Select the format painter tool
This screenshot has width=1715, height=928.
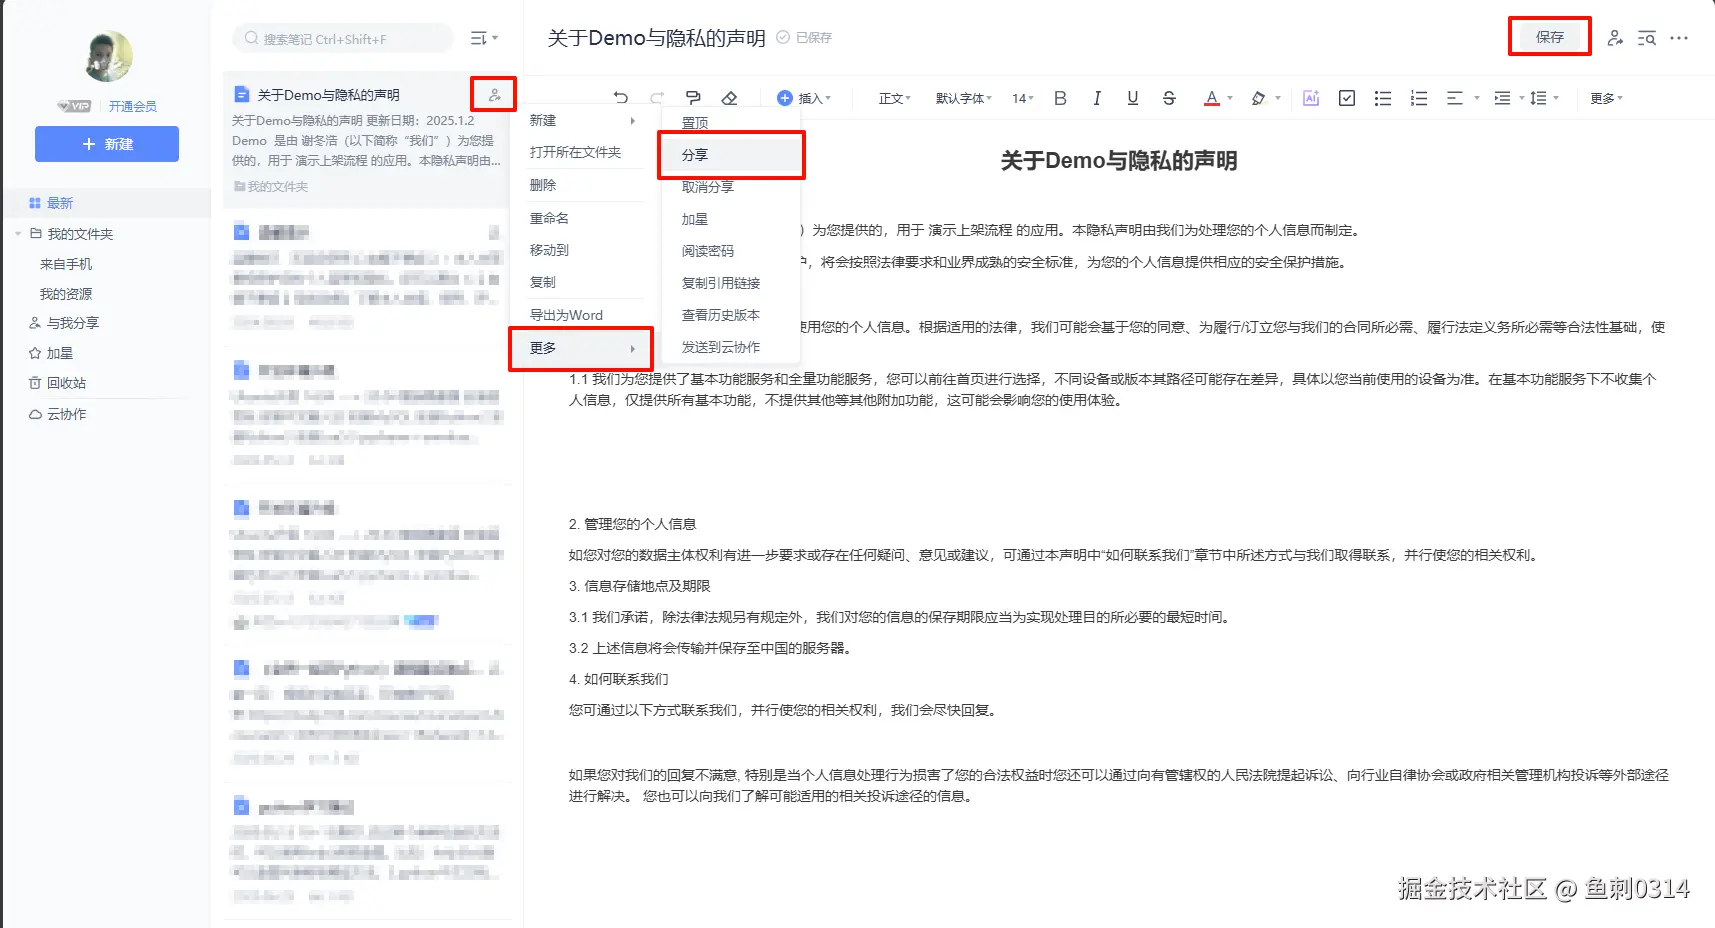pyautogui.click(x=693, y=98)
